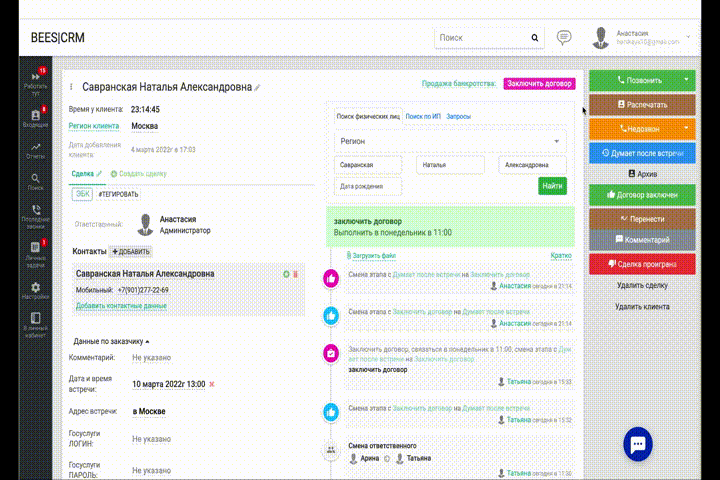
Task: Open the blue chat widget bubble
Action: coord(638,444)
